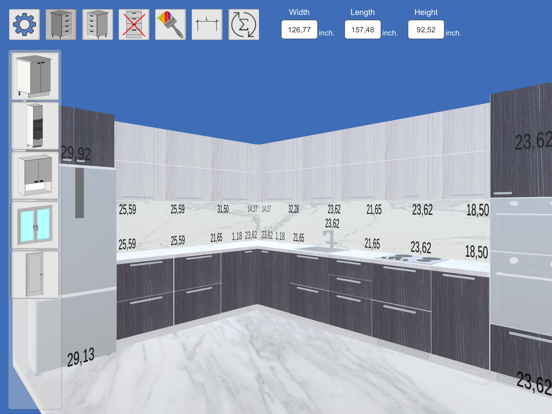Choose the base cabinet with two doors thumbnail
This screenshot has height=414, width=552.
click(35, 76)
